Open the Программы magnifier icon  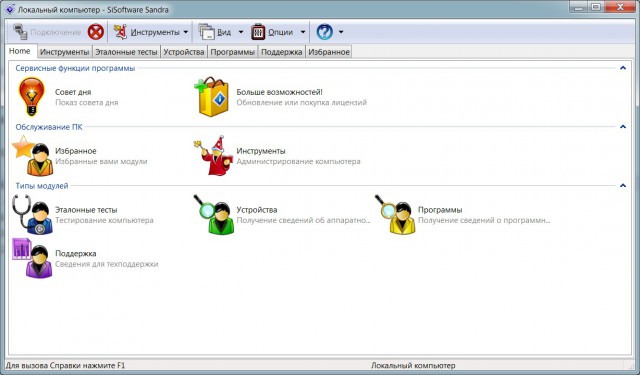click(x=395, y=215)
